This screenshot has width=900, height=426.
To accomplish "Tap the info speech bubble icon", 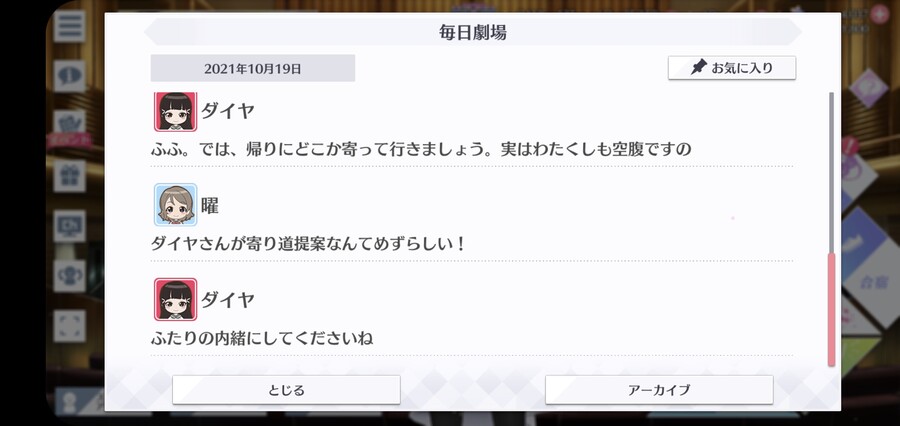I will point(69,76).
